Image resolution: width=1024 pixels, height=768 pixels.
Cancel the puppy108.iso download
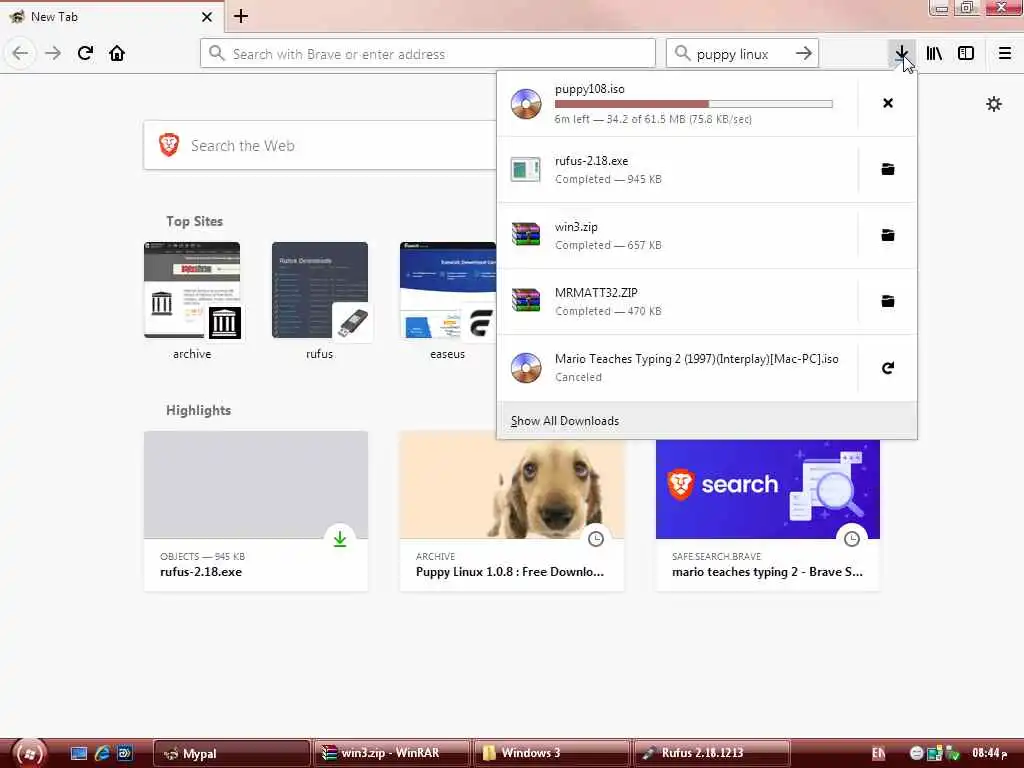point(888,103)
